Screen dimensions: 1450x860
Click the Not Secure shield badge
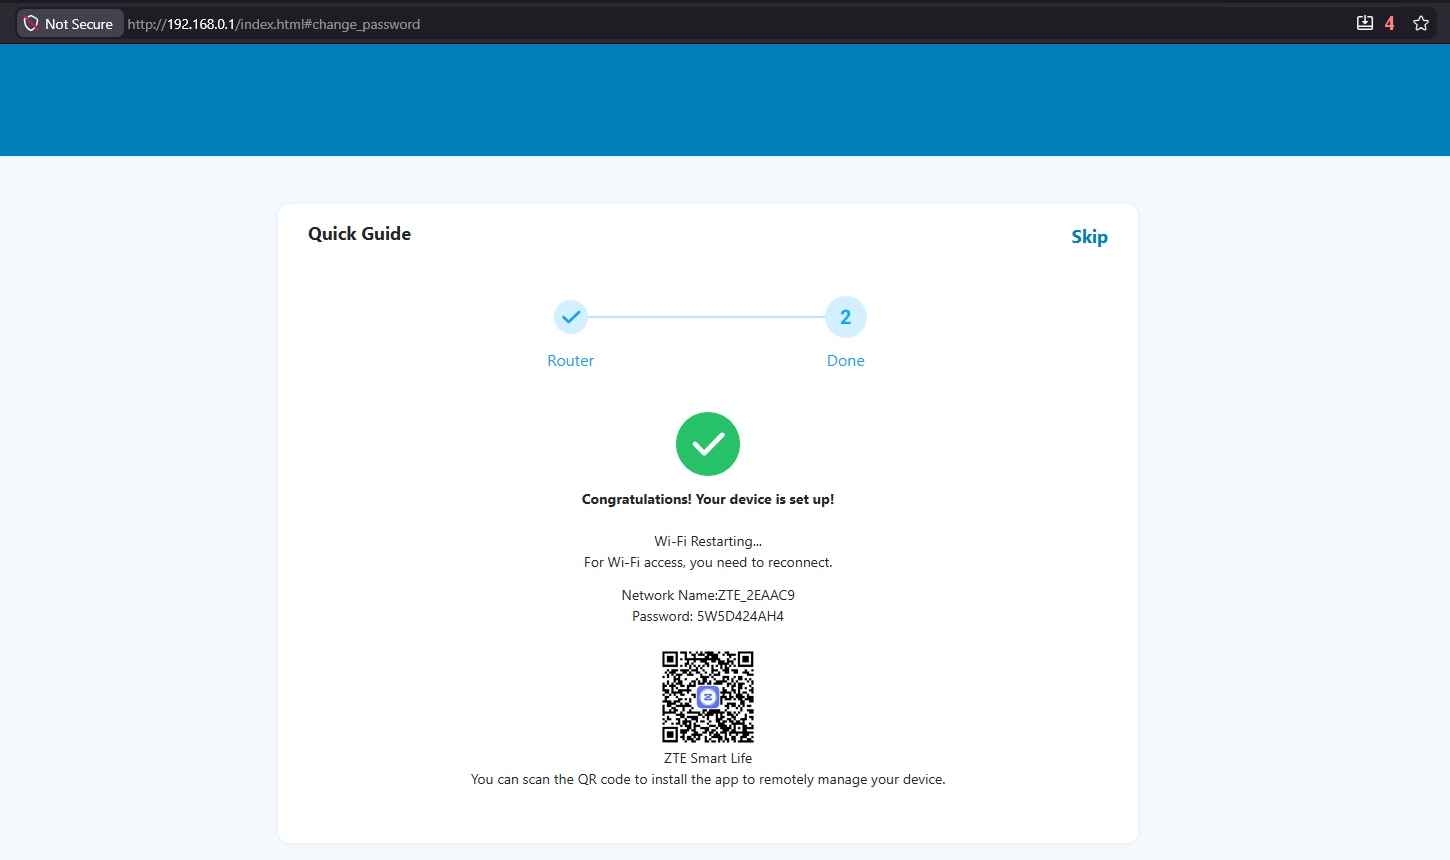click(x=69, y=24)
